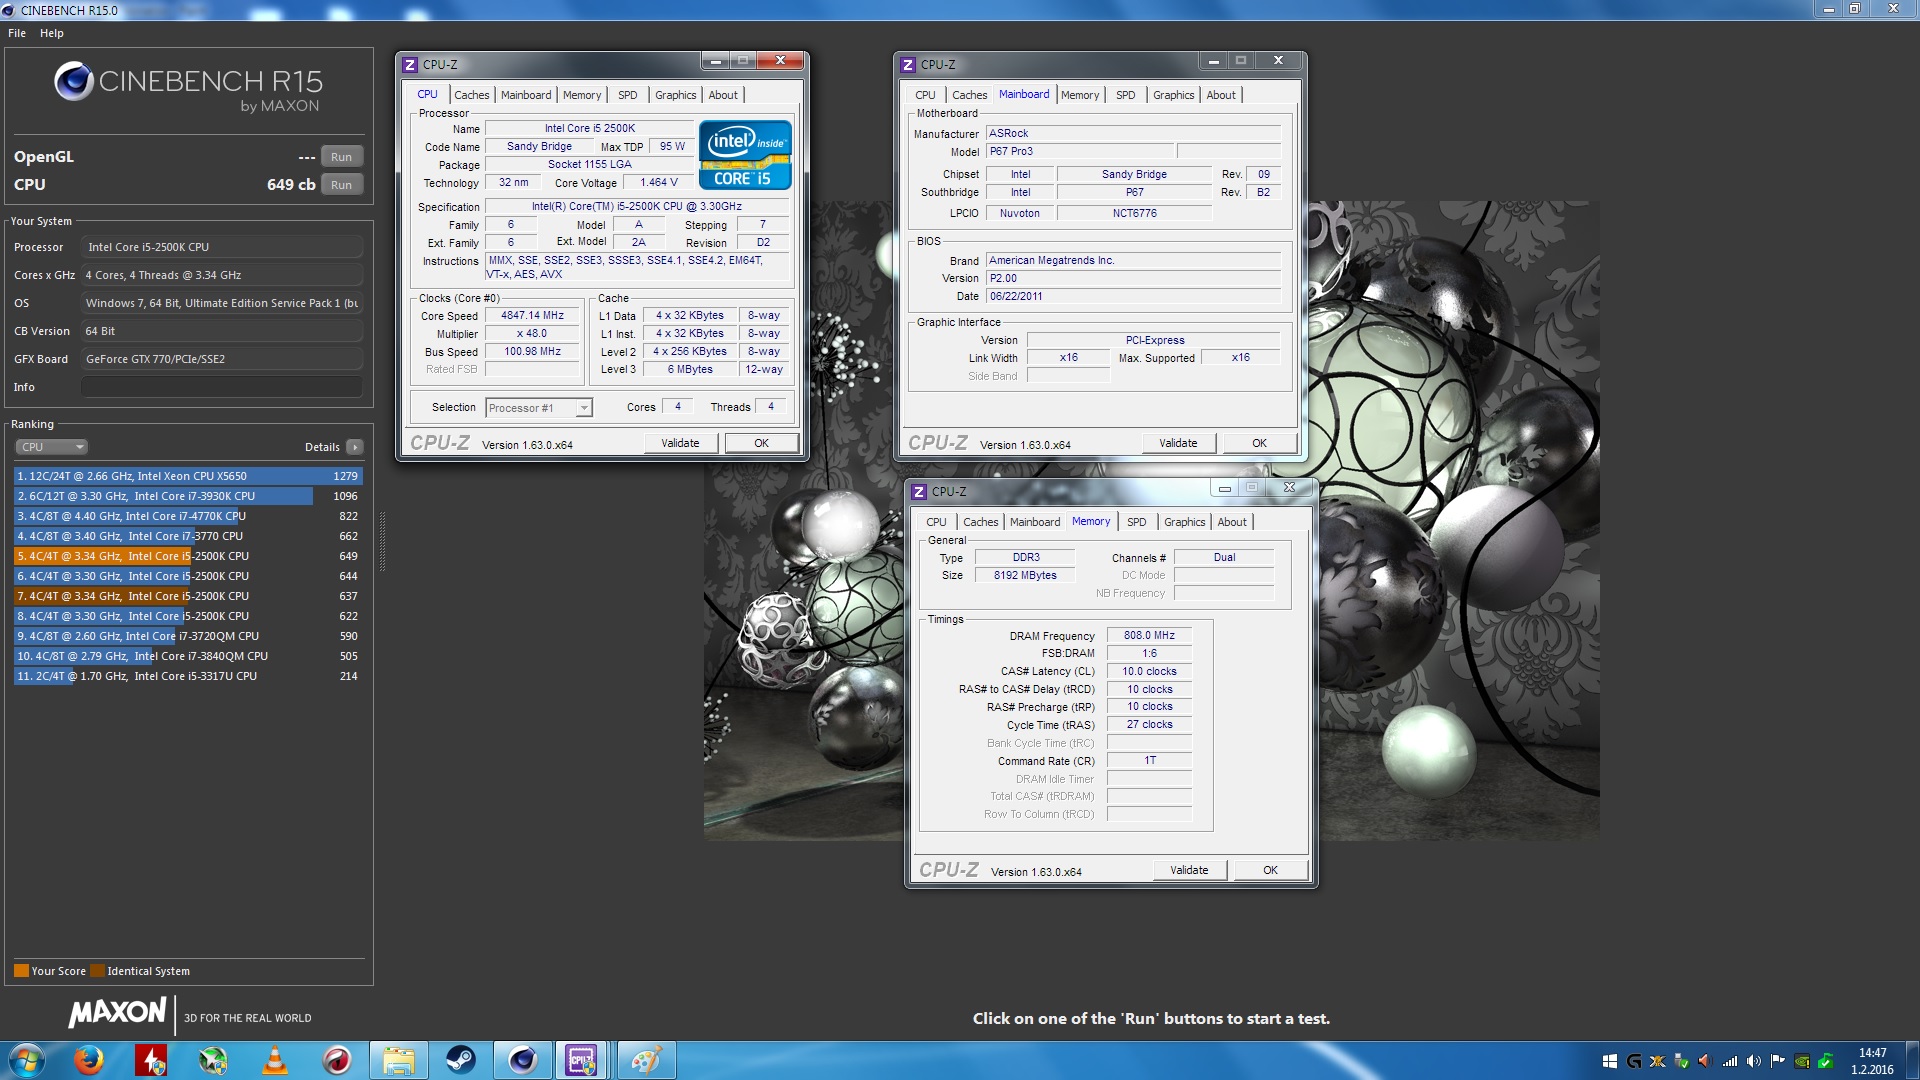Open the Help menu in Cinebench

52,33
